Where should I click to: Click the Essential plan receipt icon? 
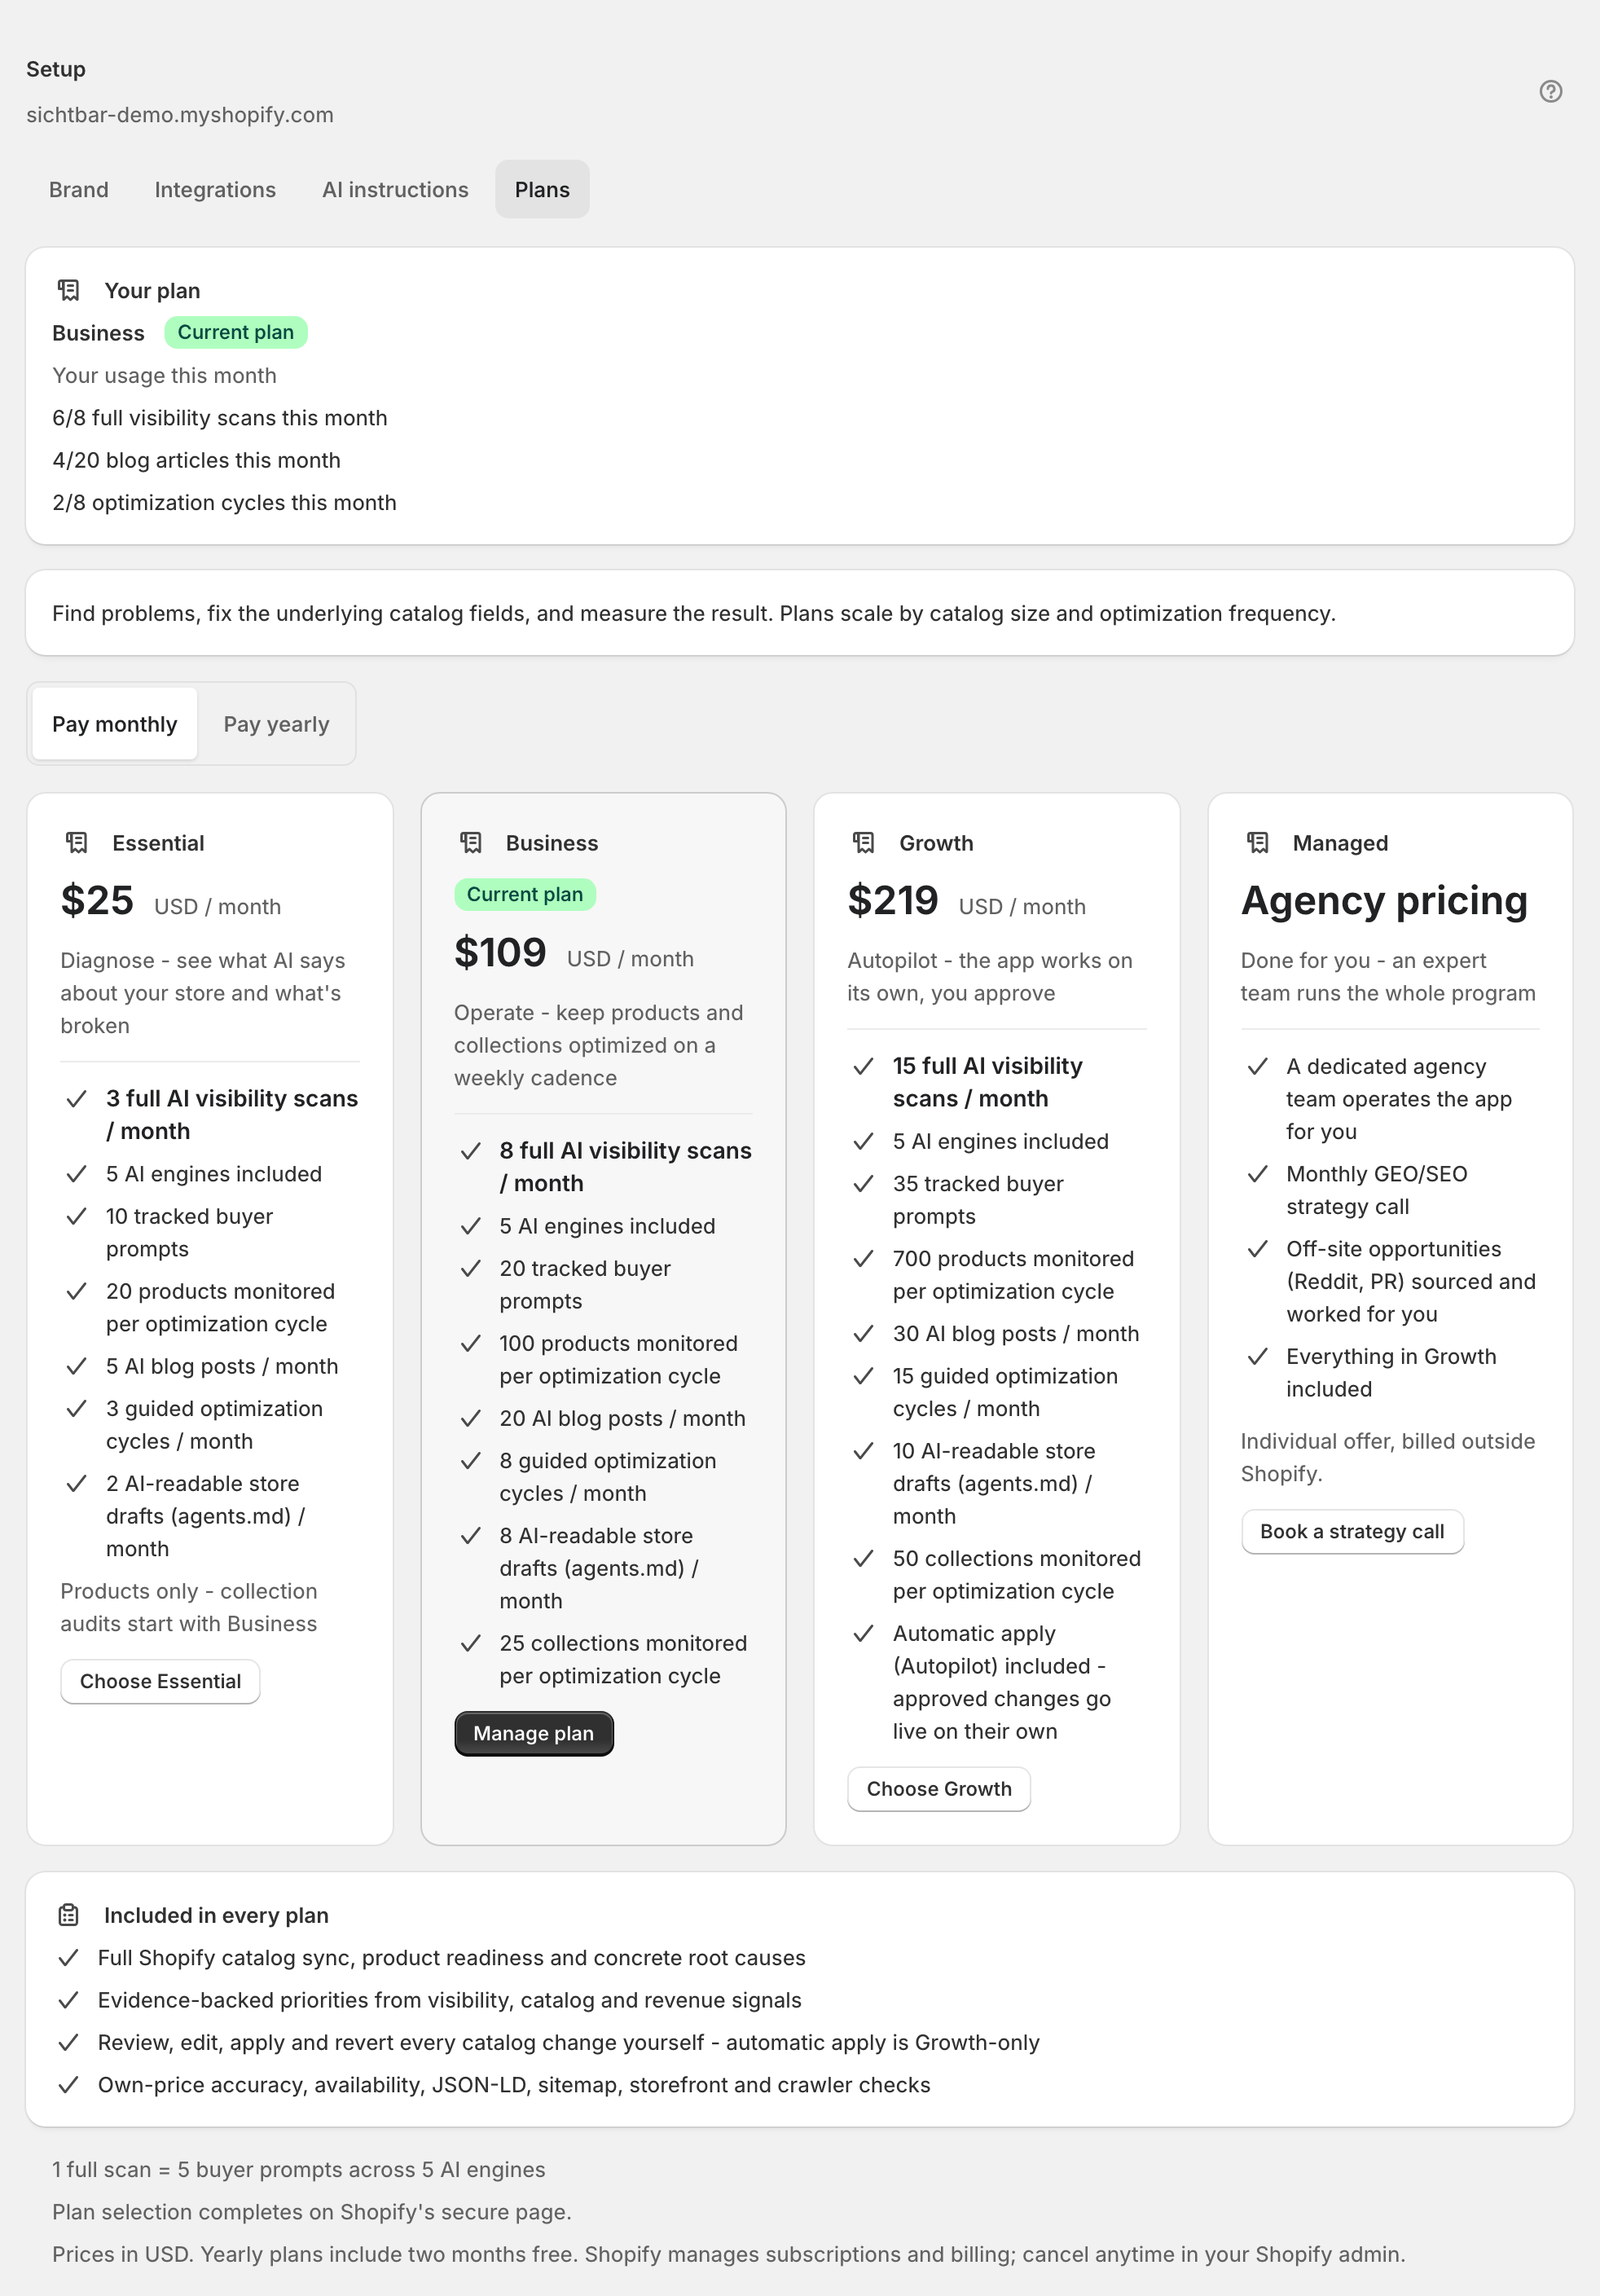77,843
